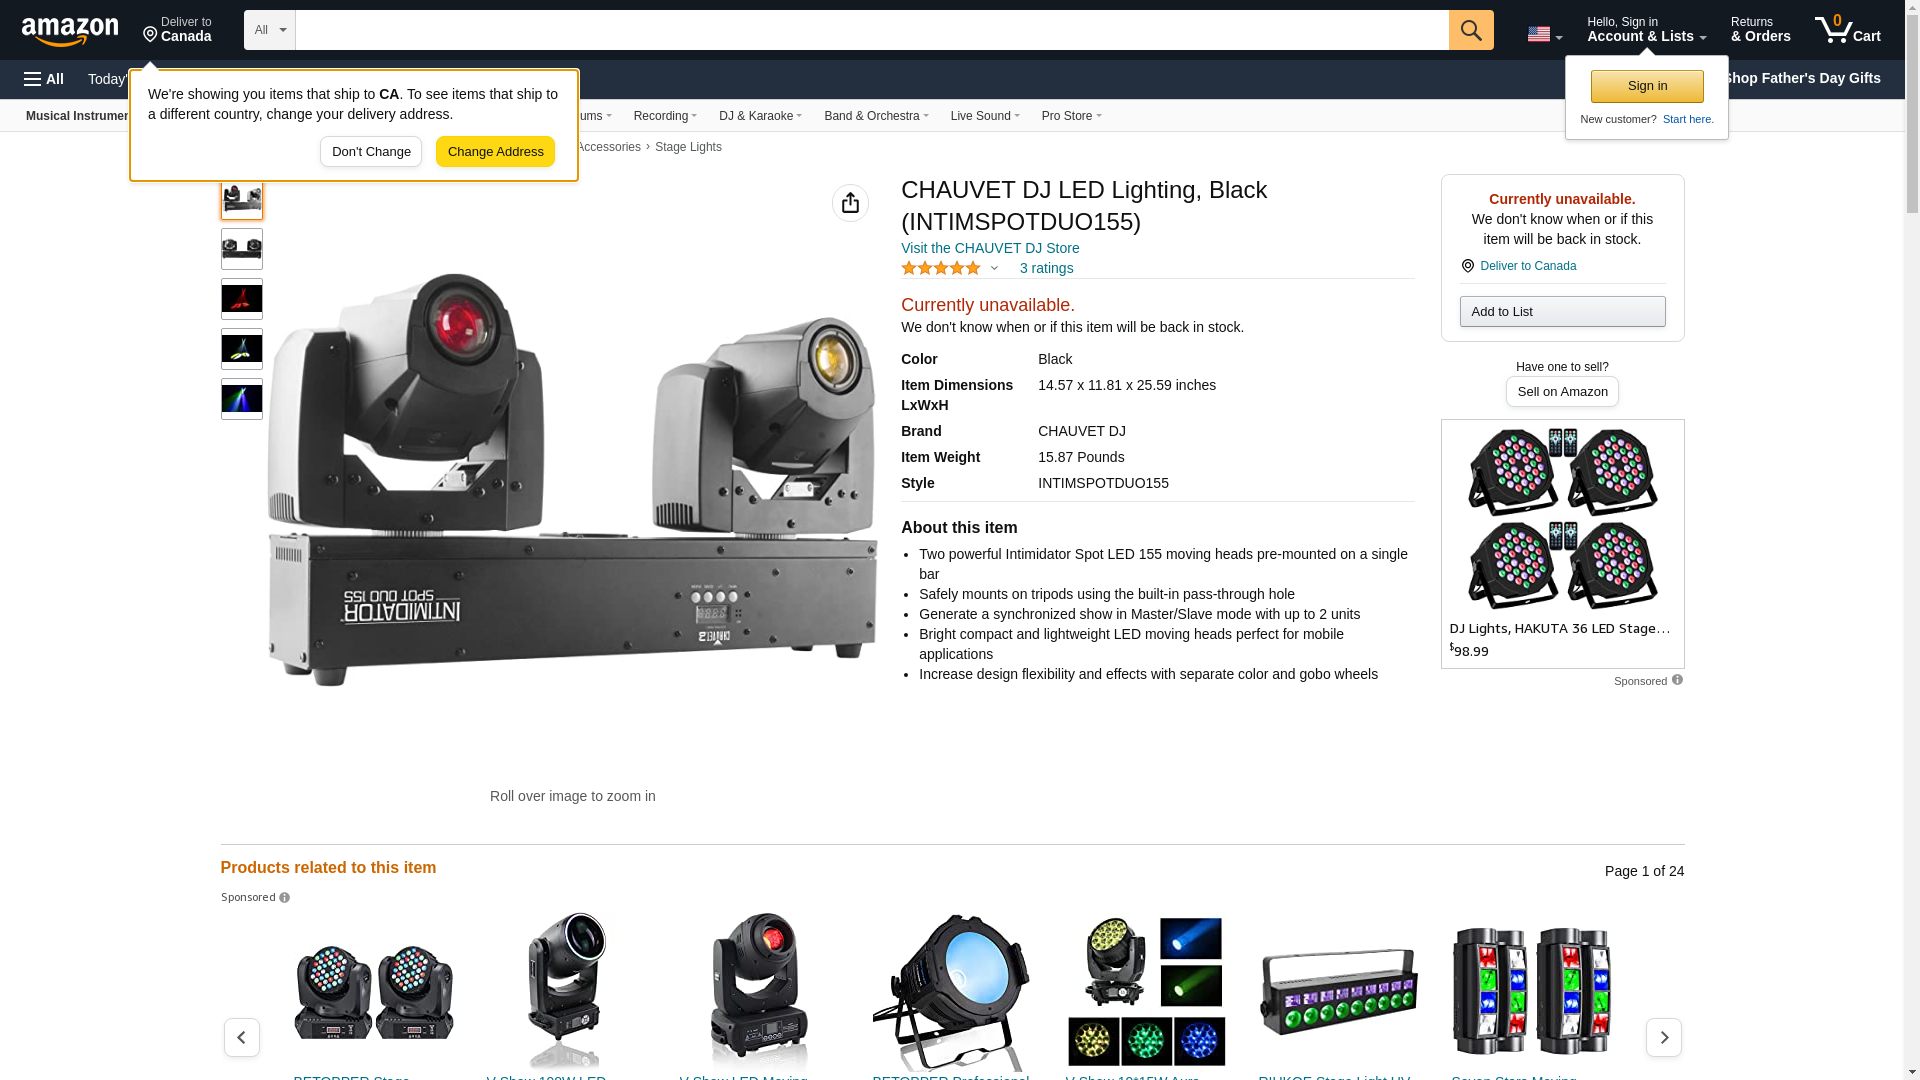
Task: Click the US flag language selector
Action: click(1543, 34)
